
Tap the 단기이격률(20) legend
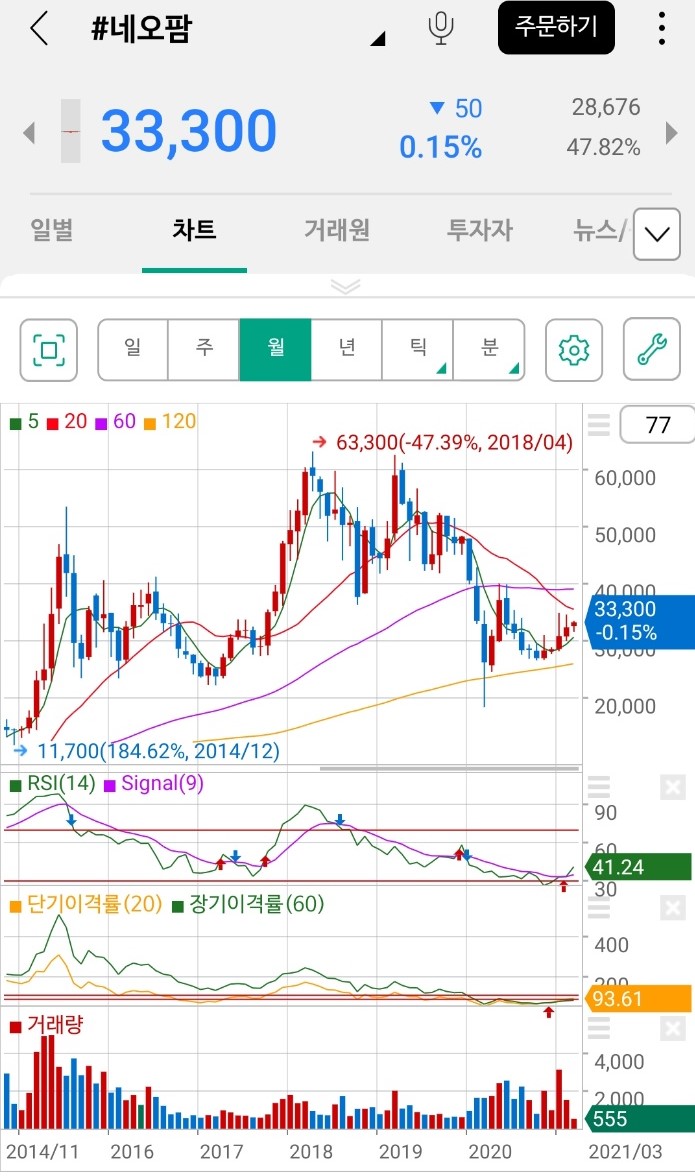click(86, 904)
